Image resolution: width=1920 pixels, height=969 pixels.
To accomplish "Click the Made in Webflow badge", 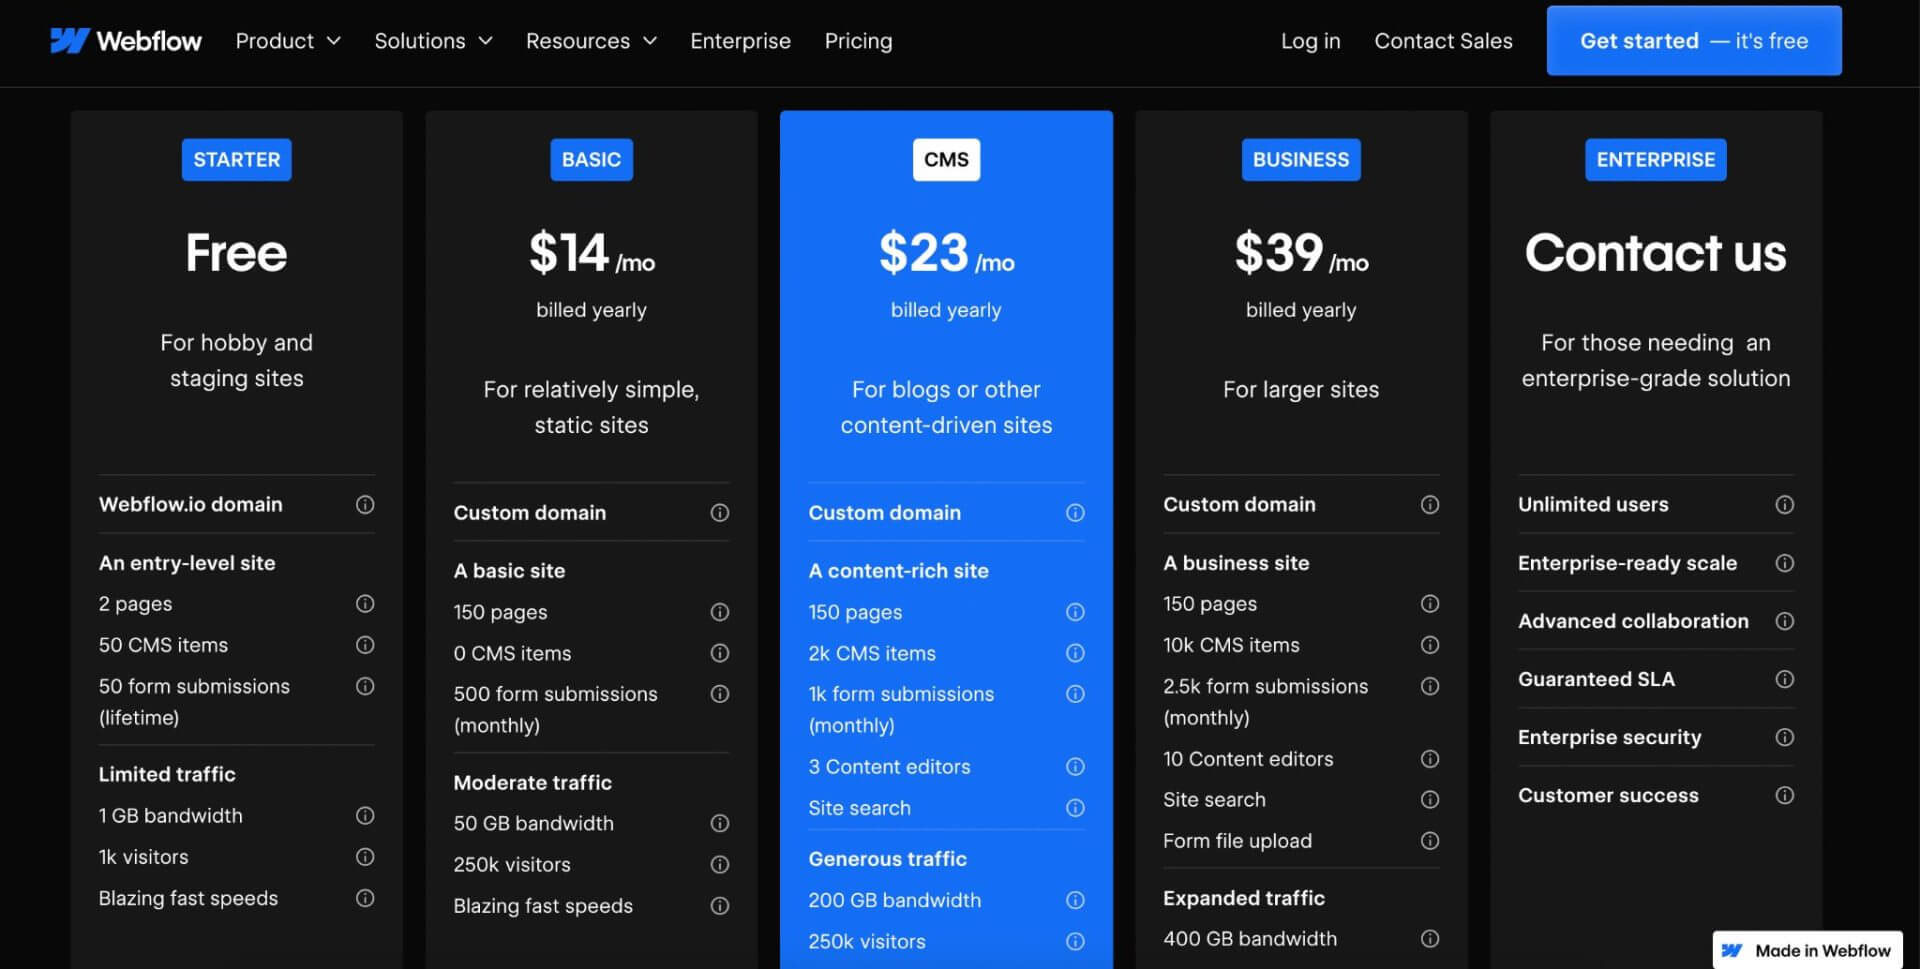I will pos(1807,950).
